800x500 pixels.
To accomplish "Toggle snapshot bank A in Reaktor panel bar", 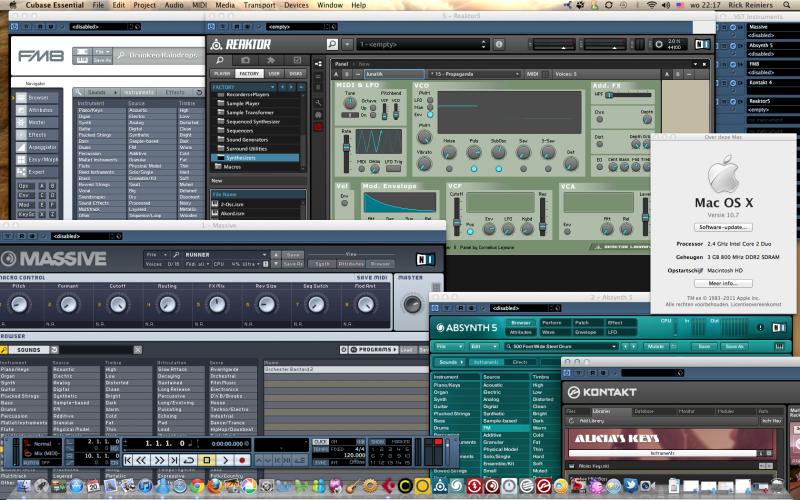I will pyautogui.click(x=336, y=74).
